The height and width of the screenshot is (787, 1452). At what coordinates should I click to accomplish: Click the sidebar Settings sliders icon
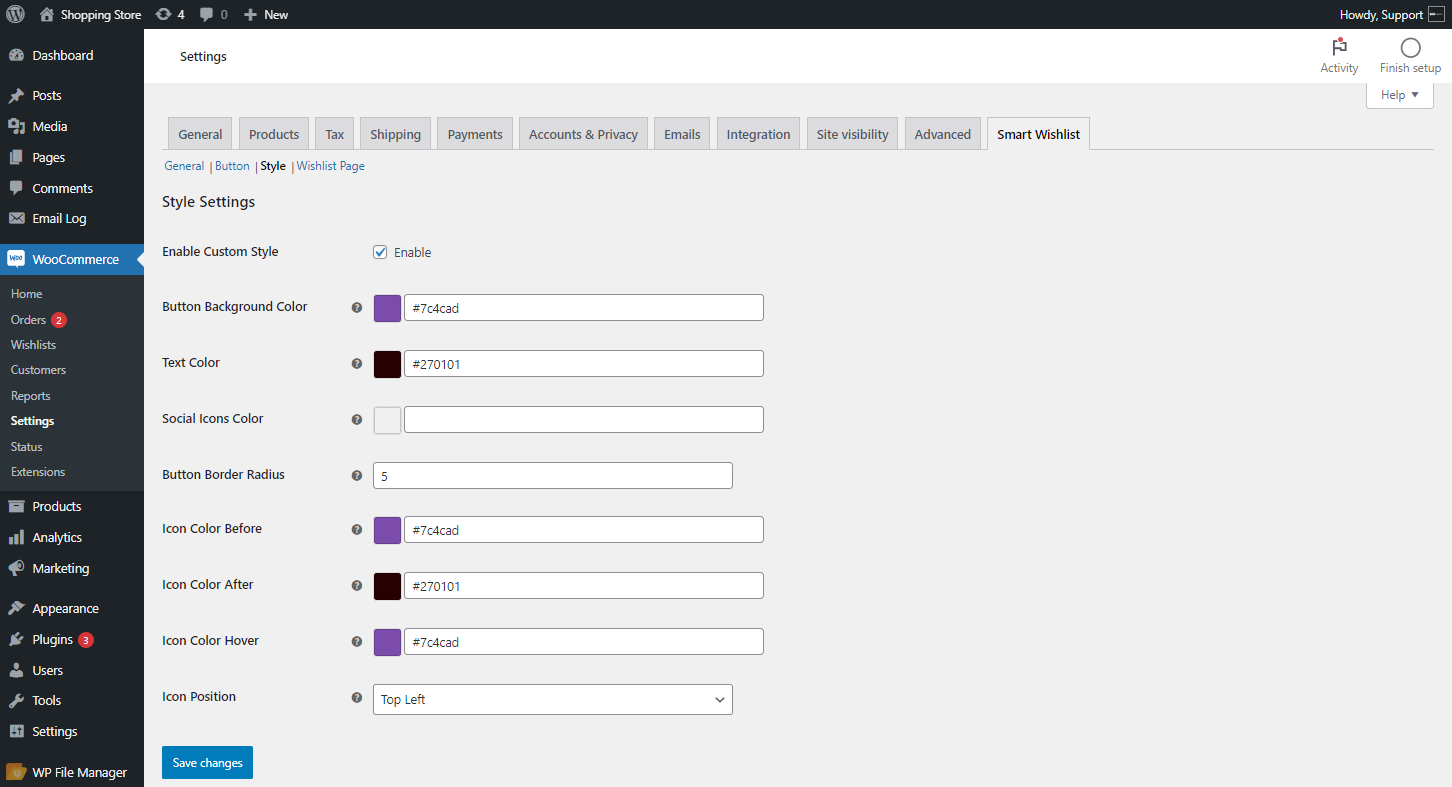(x=17, y=732)
